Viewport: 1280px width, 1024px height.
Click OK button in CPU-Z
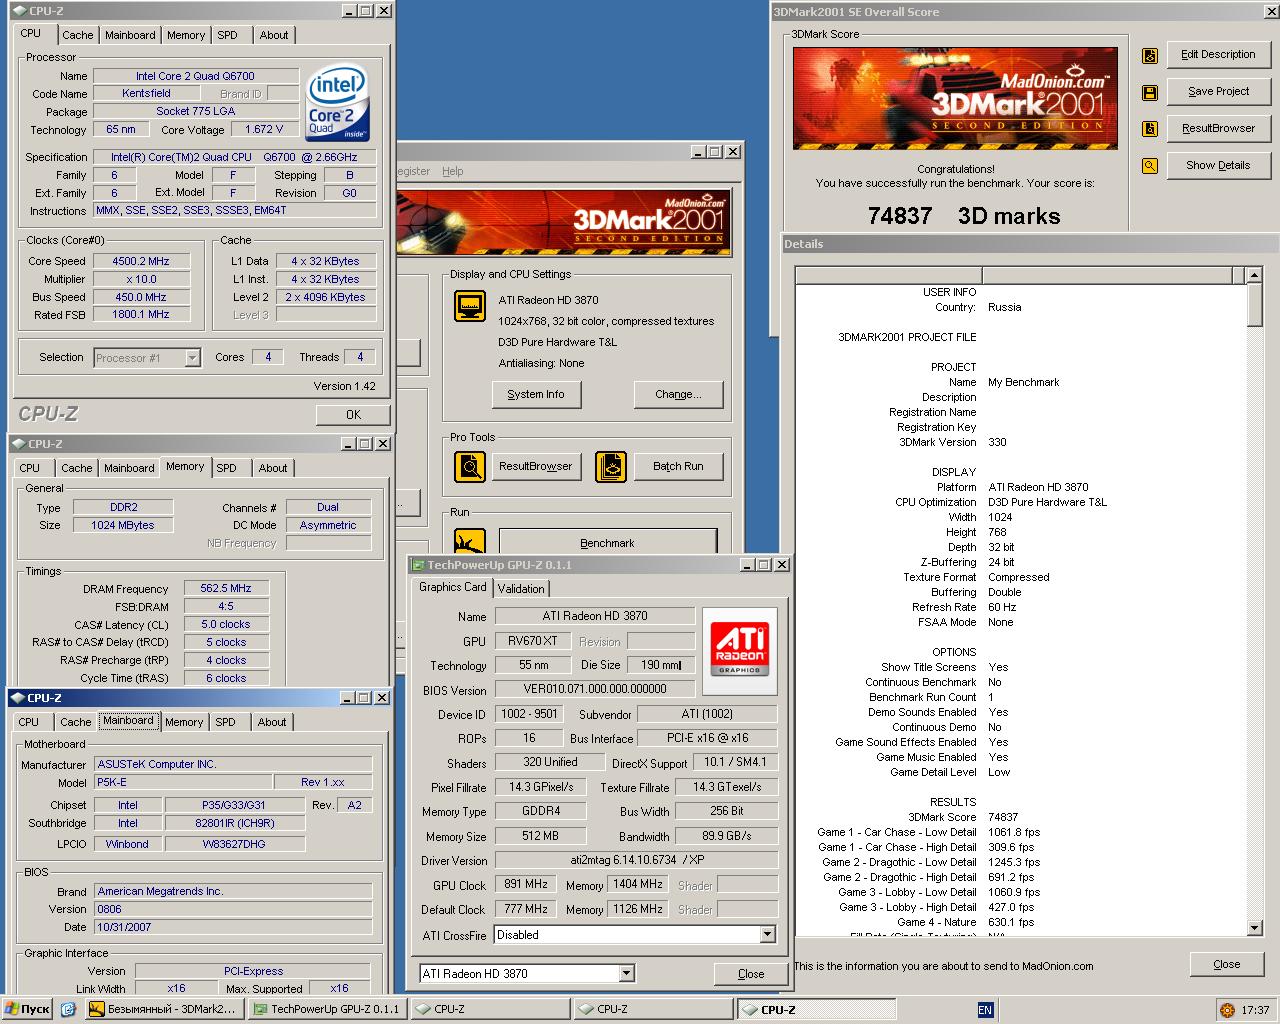click(353, 414)
